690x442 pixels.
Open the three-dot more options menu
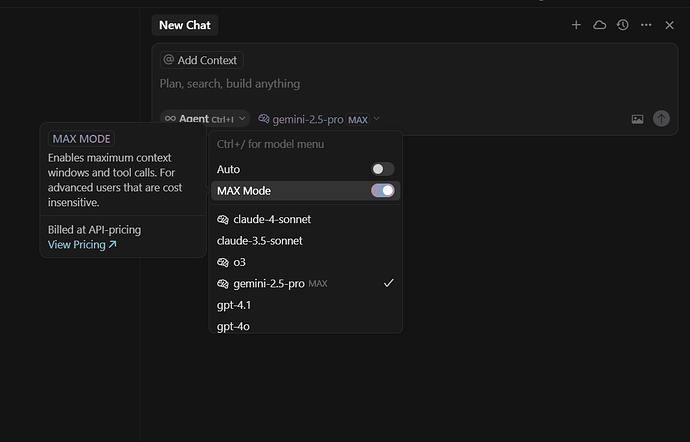point(646,25)
